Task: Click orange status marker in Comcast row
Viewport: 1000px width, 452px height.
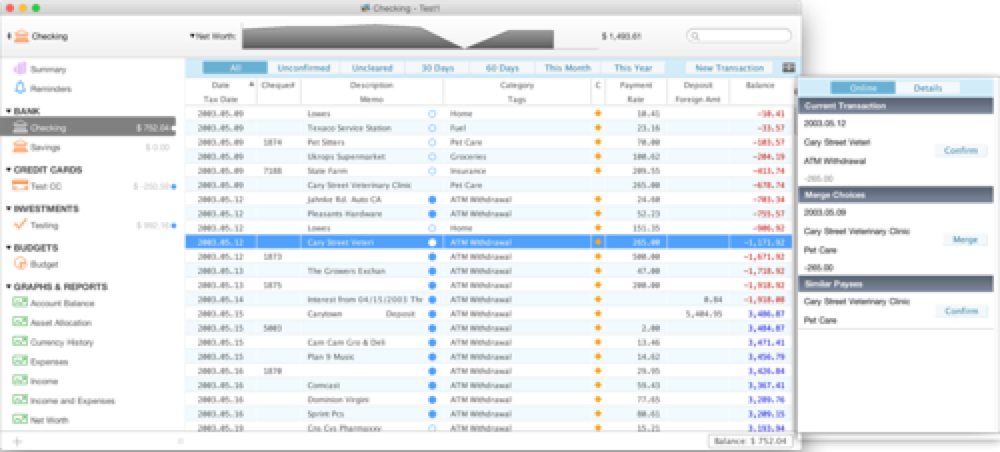Action: click(x=598, y=385)
